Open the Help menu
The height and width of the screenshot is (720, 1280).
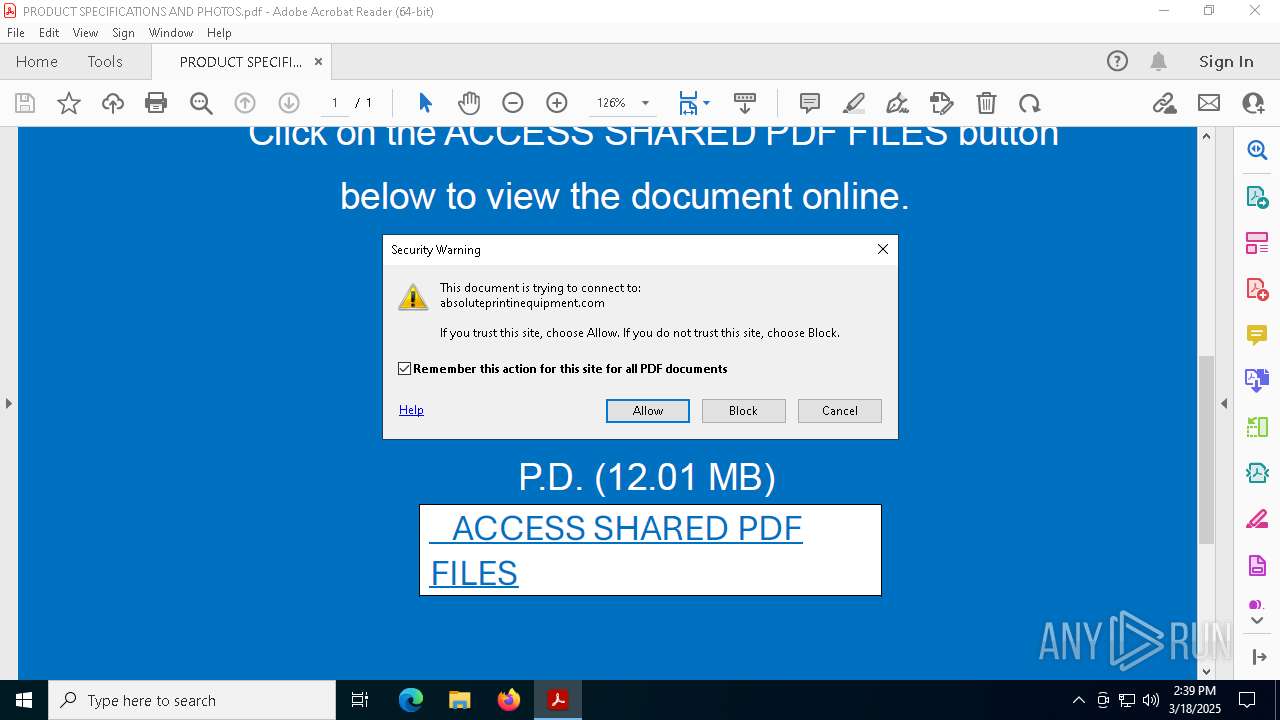point(219,33)
